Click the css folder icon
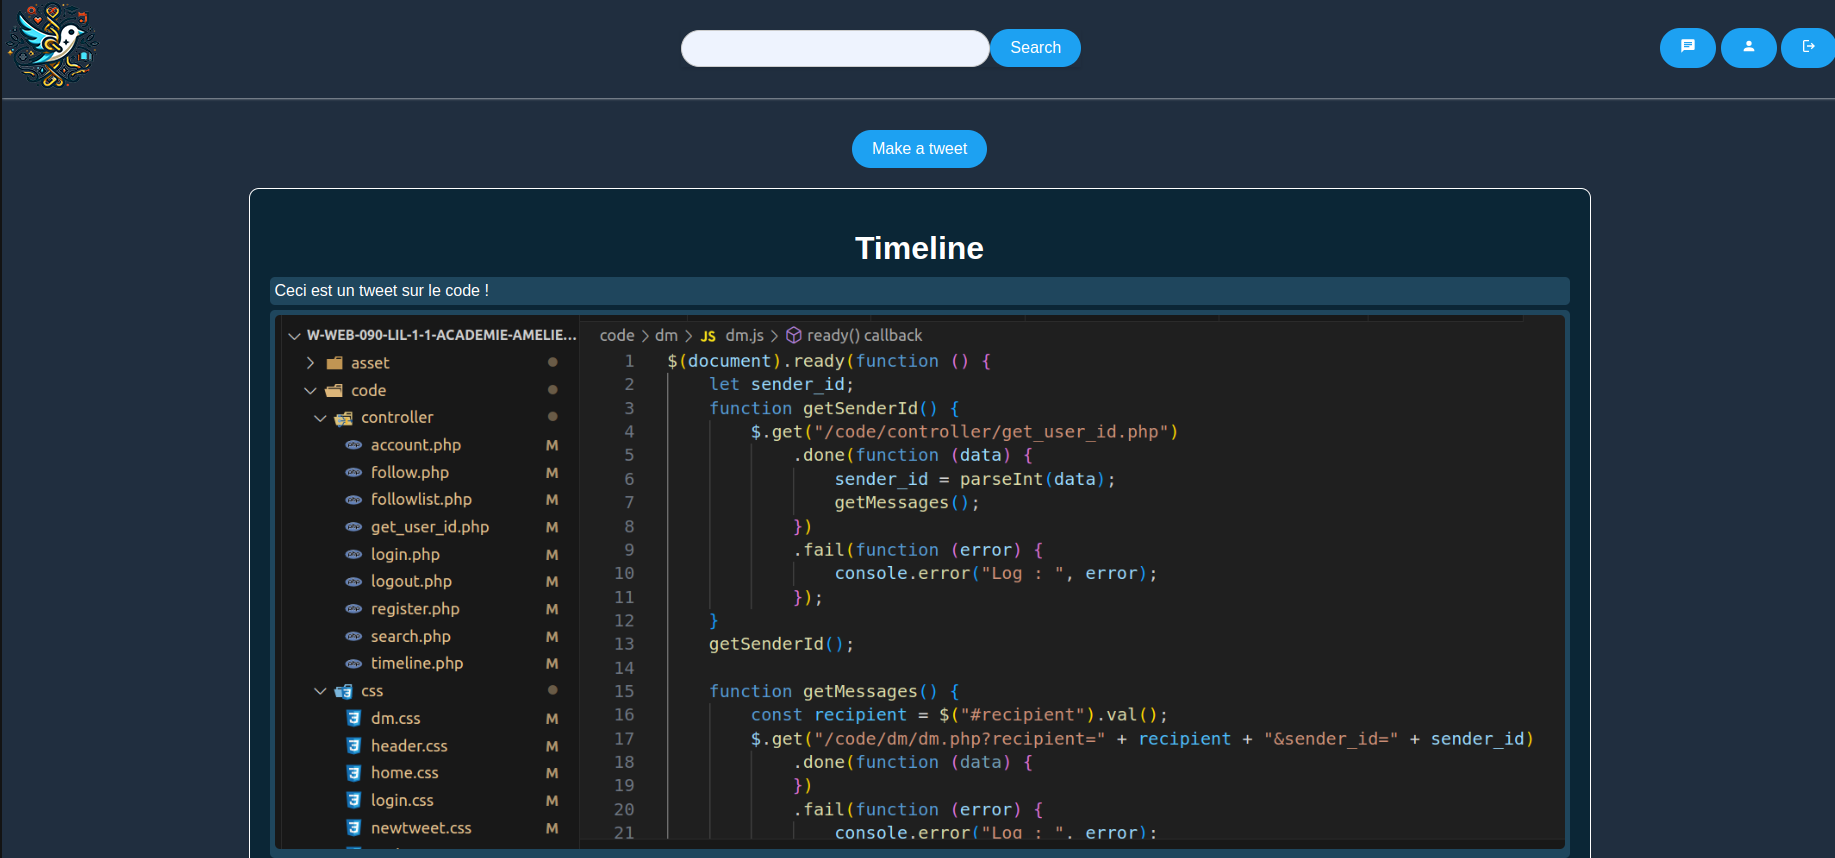Screen dimensions: 1835x858 coord(344,691)
